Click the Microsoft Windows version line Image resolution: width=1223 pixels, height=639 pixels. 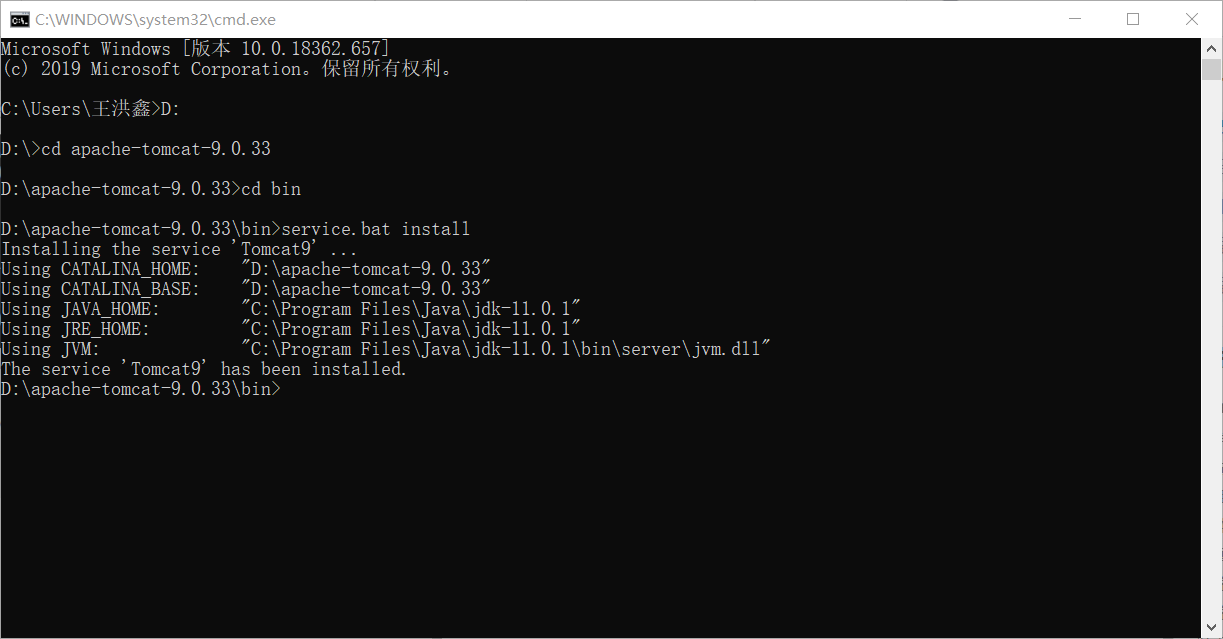[x=195, y=48]
